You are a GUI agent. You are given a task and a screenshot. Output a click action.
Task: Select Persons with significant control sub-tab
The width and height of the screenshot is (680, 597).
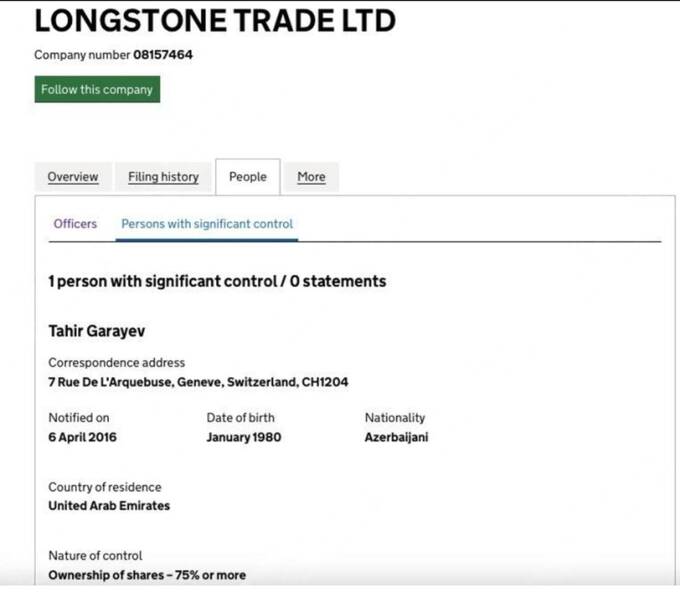pyautogui.click(x=207, y=224)
